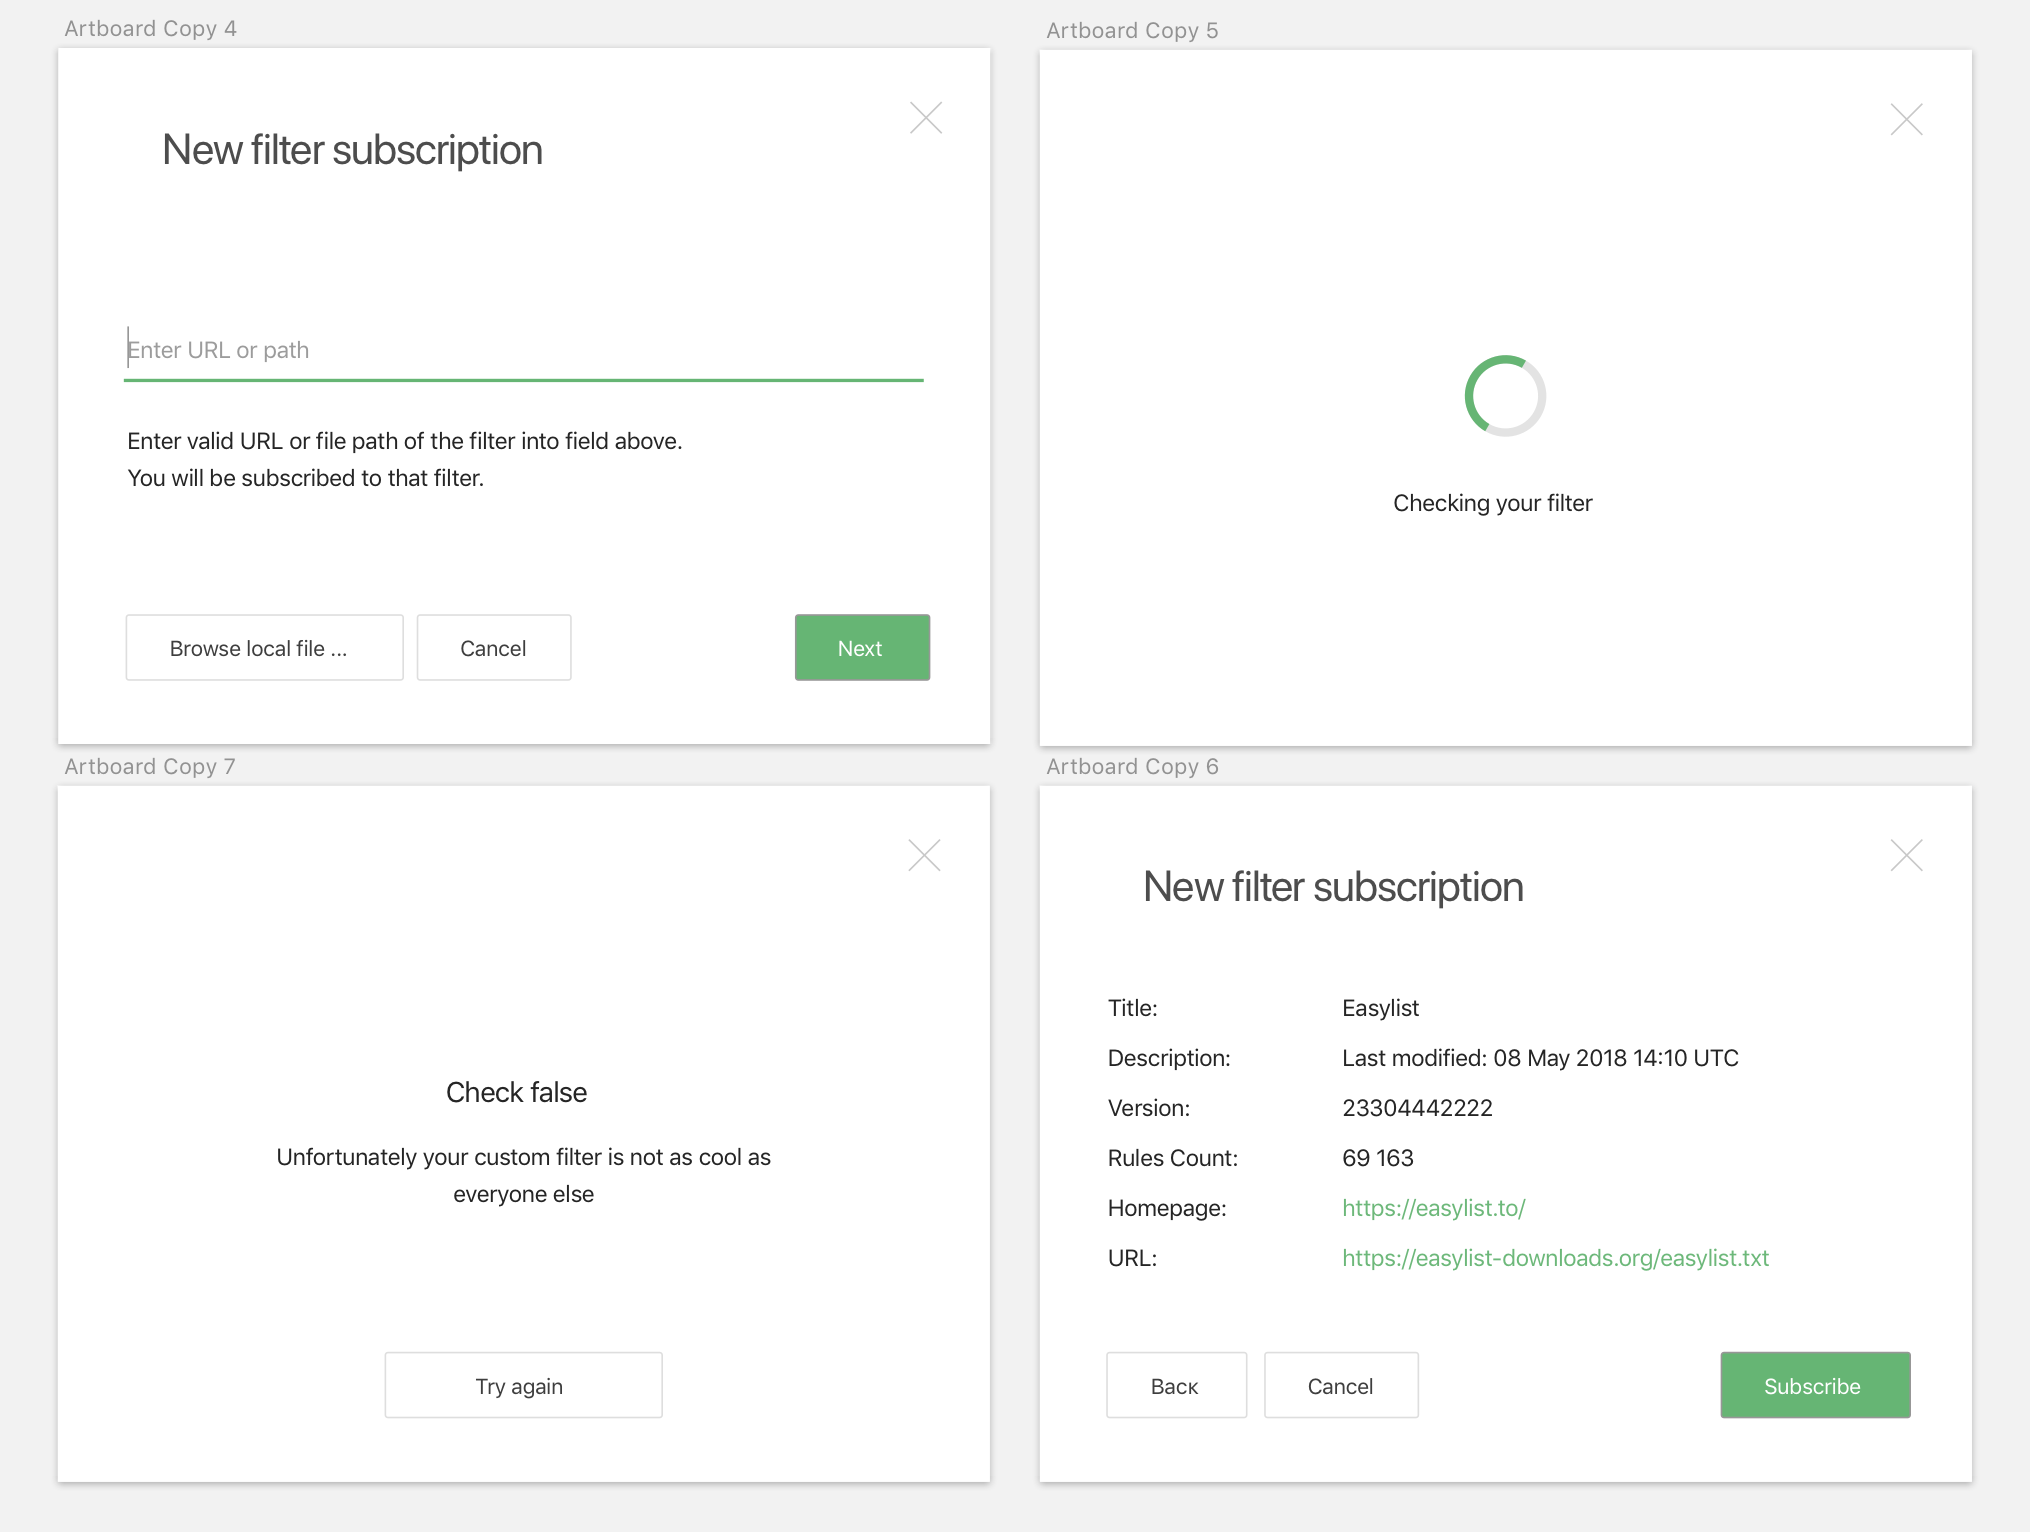2030x1532 pixels.
Task: Click the X icon on Artboard Copy 7
Action: (x=923, y=854)
